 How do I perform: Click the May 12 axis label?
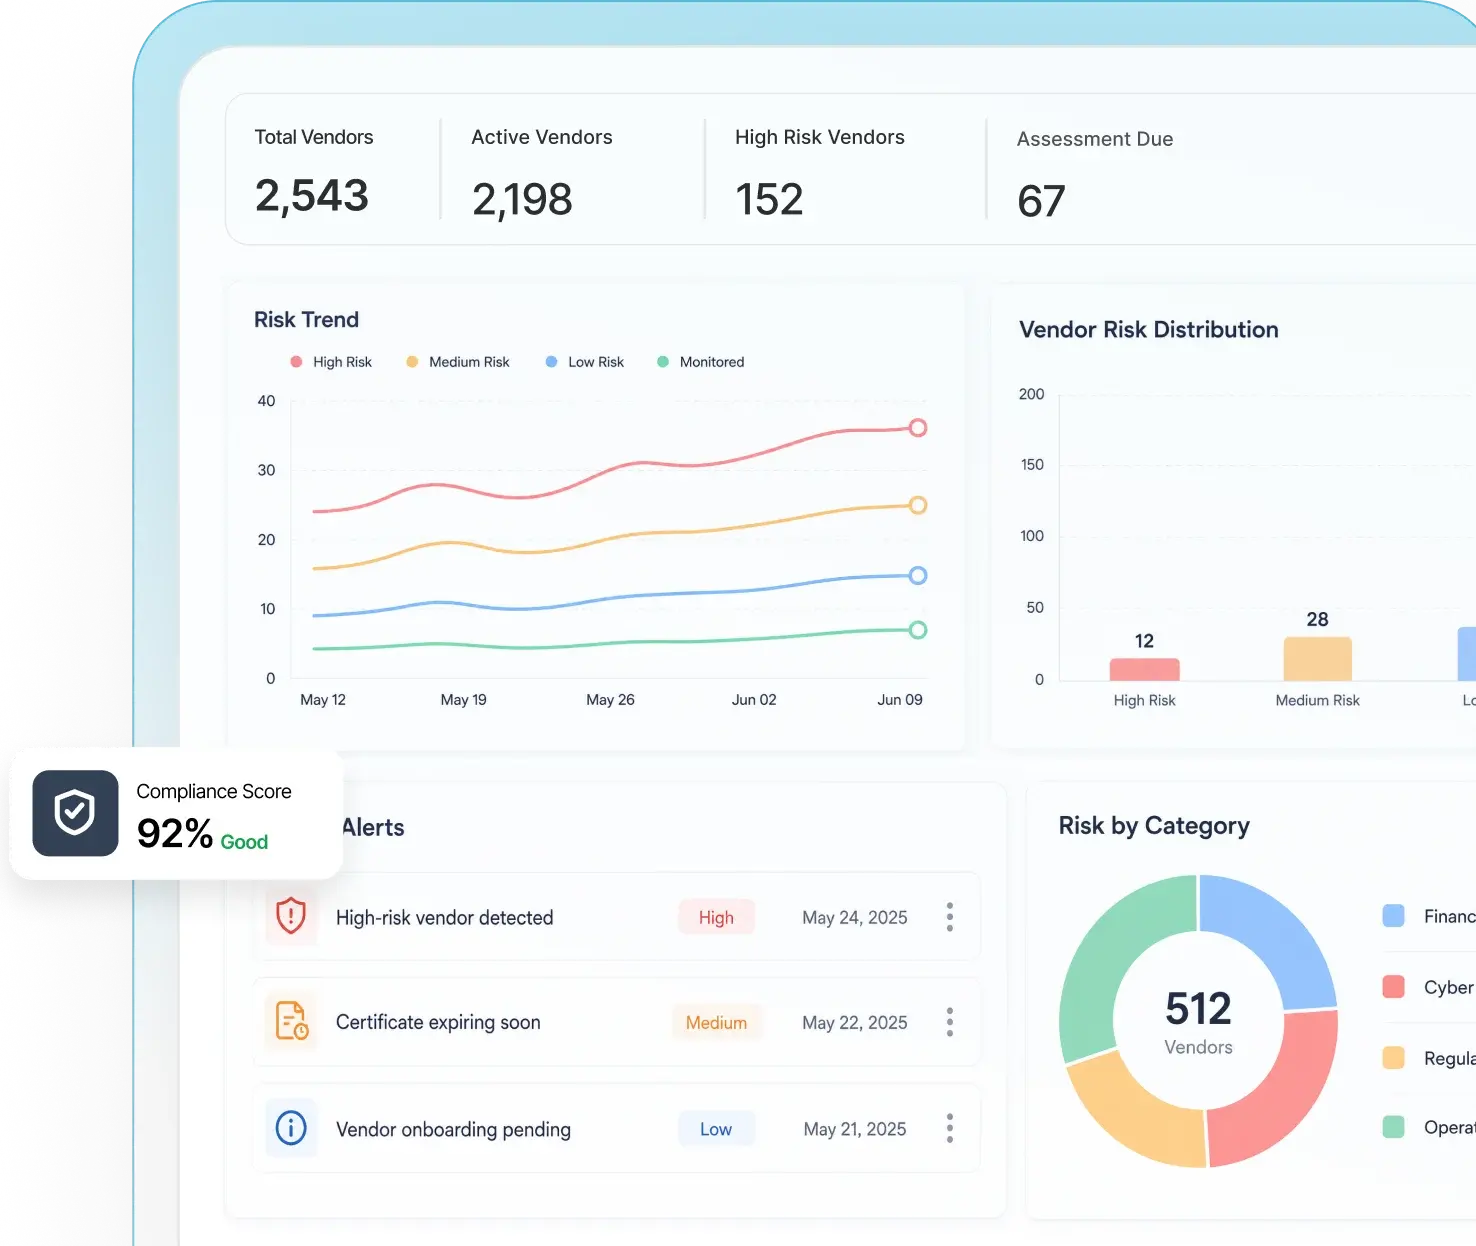click(323, 700)
